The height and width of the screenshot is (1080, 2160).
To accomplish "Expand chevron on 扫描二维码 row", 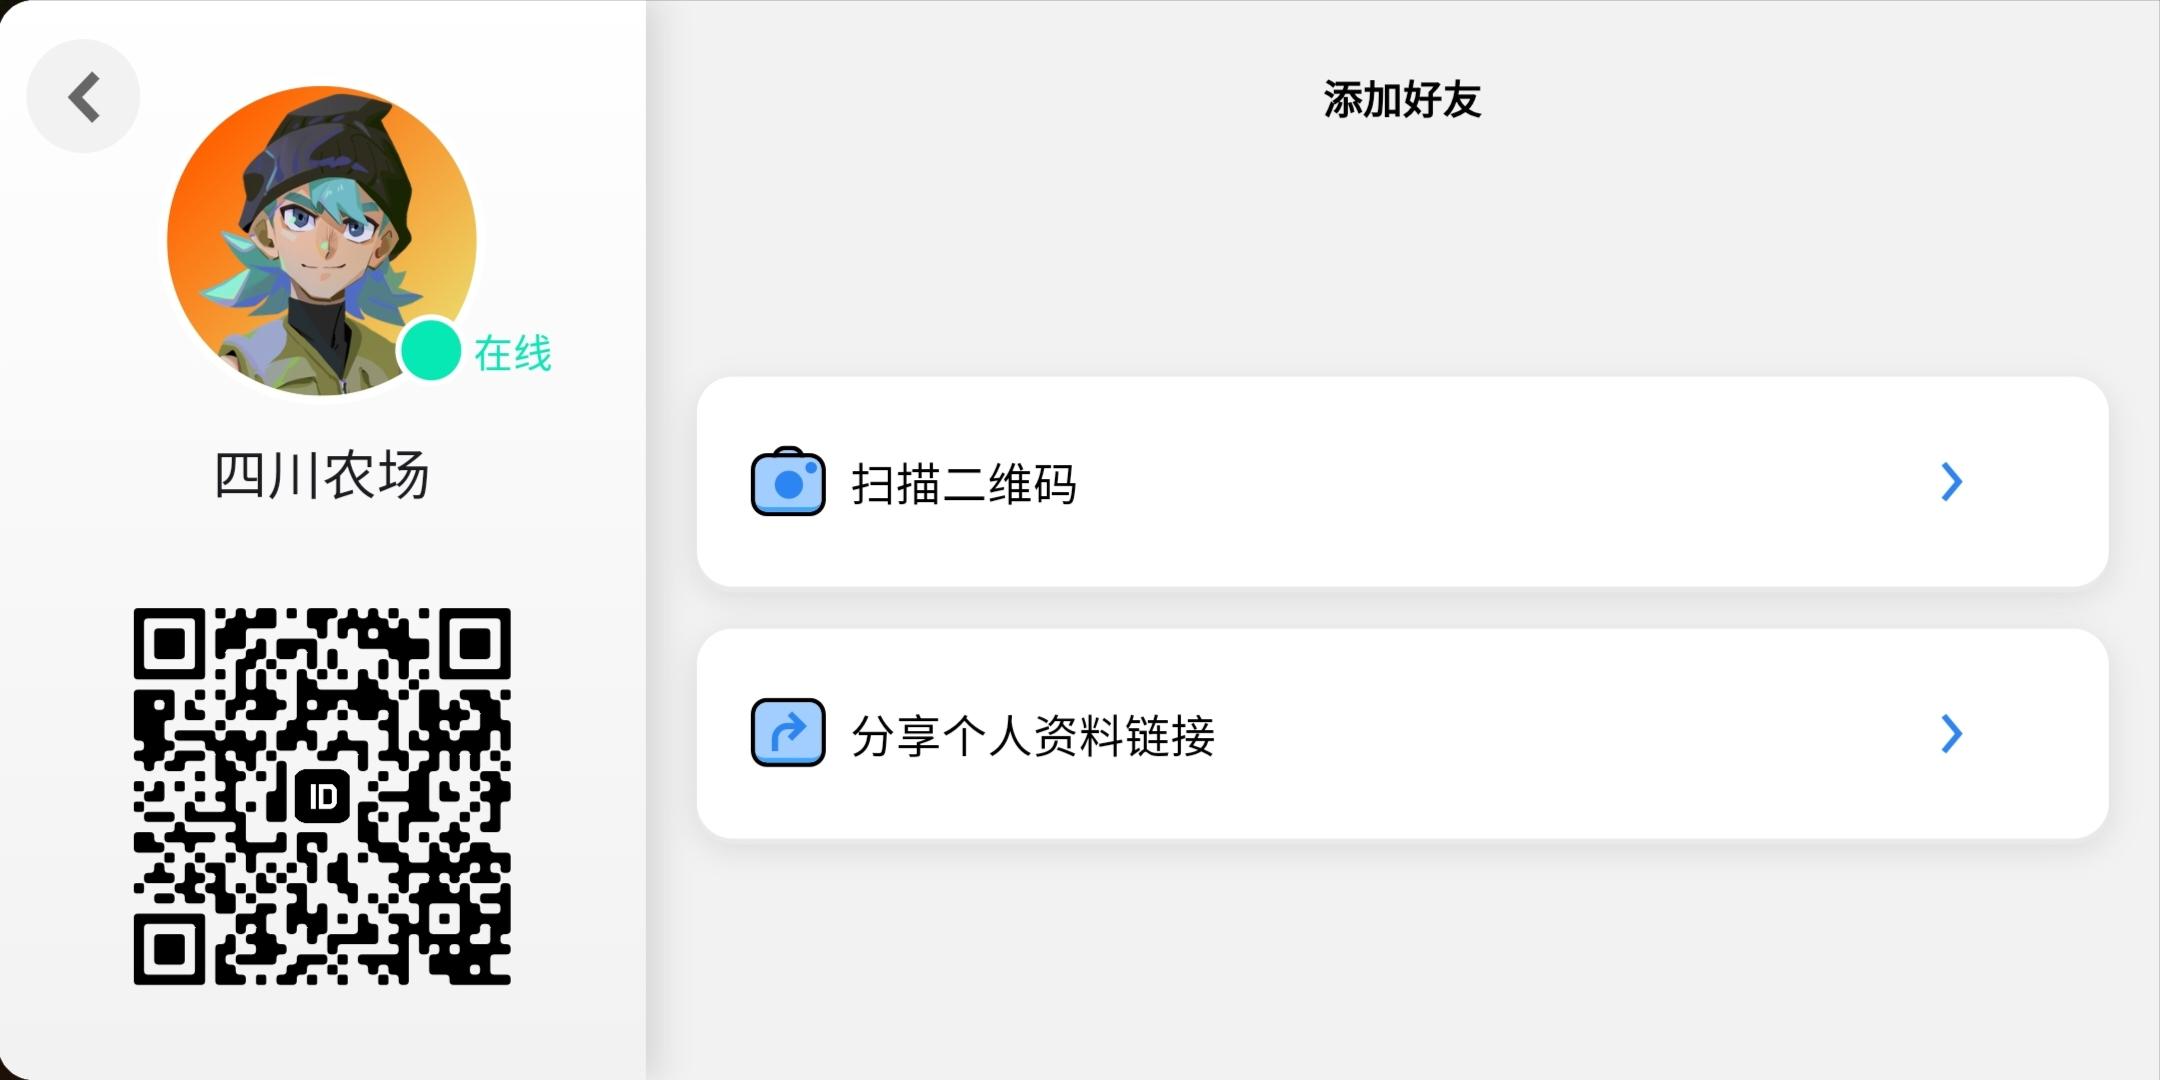I will pyautogui.click(x=1951, y=482).
